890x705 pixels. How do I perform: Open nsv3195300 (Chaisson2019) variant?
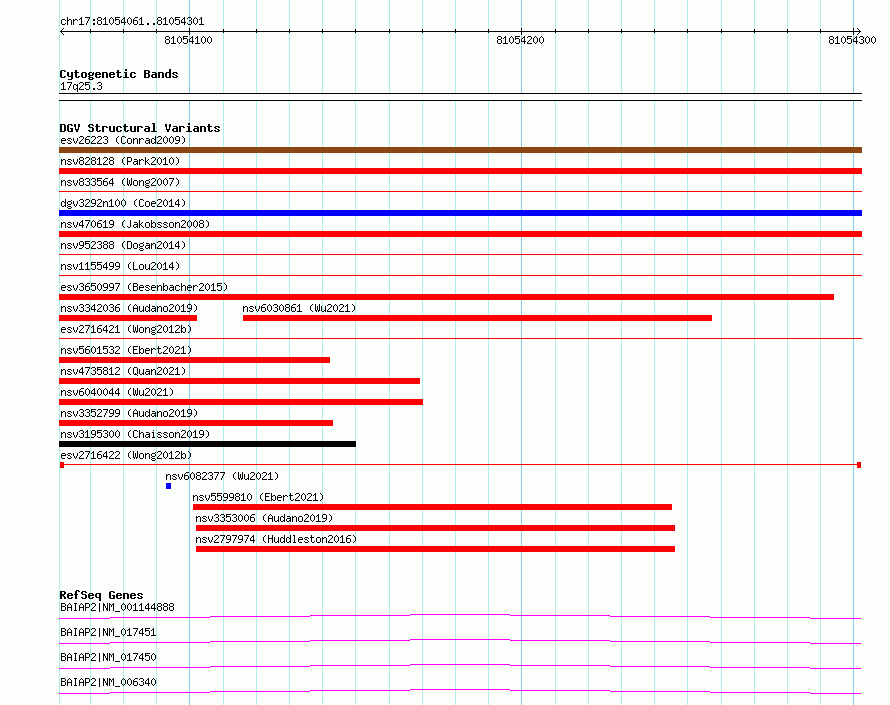click(135, 434)
